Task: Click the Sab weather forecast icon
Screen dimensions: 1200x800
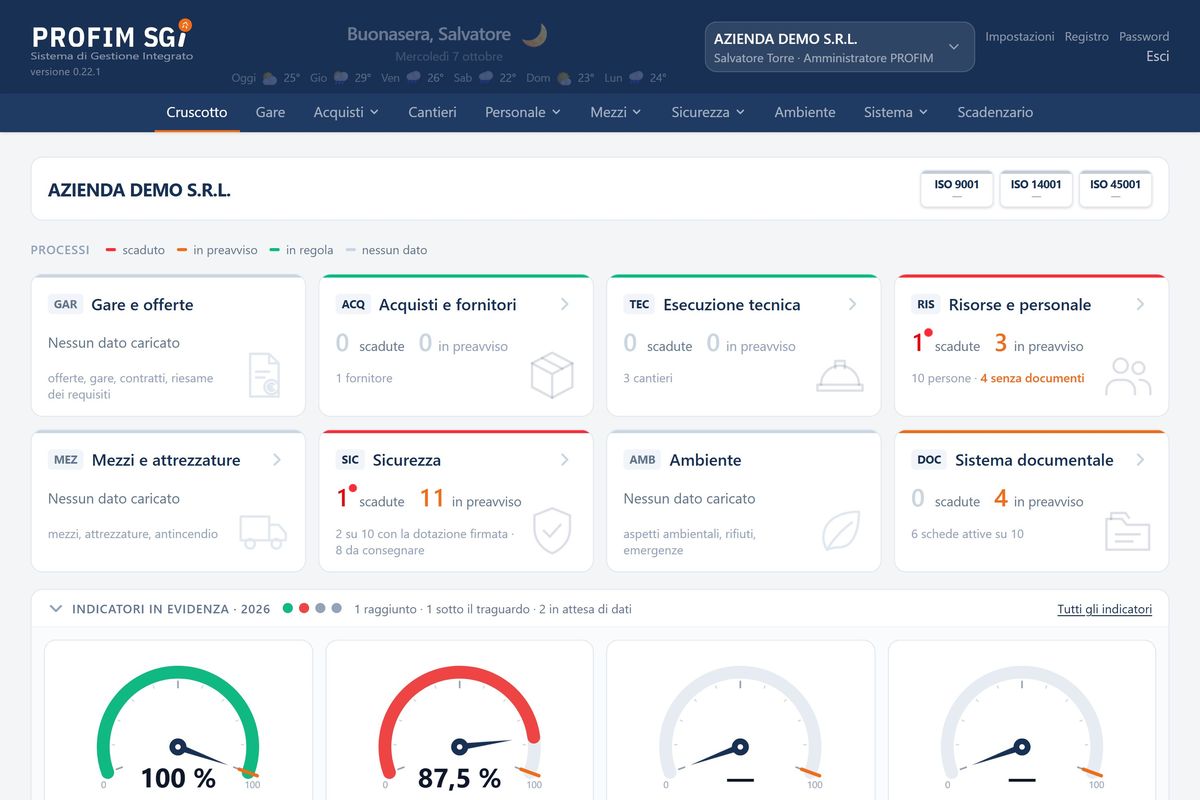Action: coord(486,77)
